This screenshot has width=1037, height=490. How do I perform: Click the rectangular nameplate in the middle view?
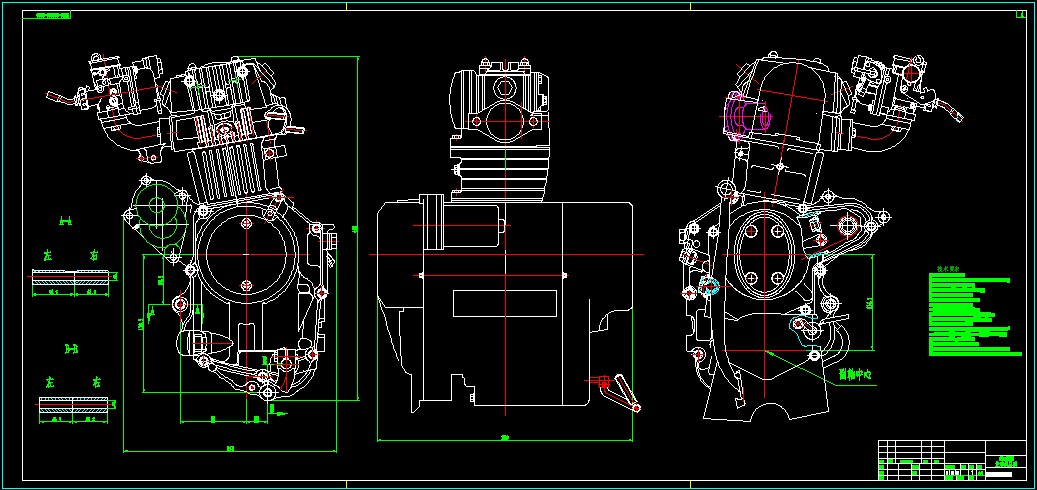[504, 303]
